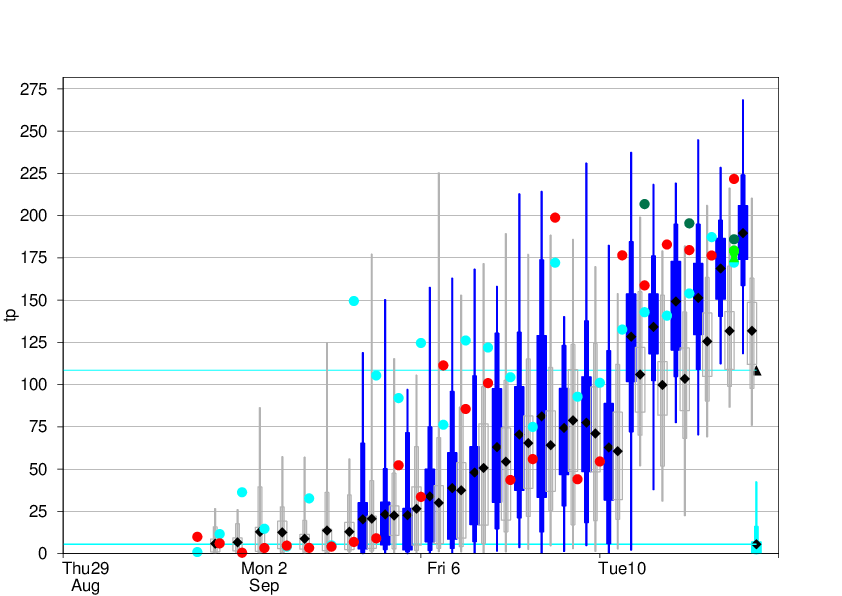Click the y-axis tick label 50
Viewport: 842px width, 596px height.
38,469
